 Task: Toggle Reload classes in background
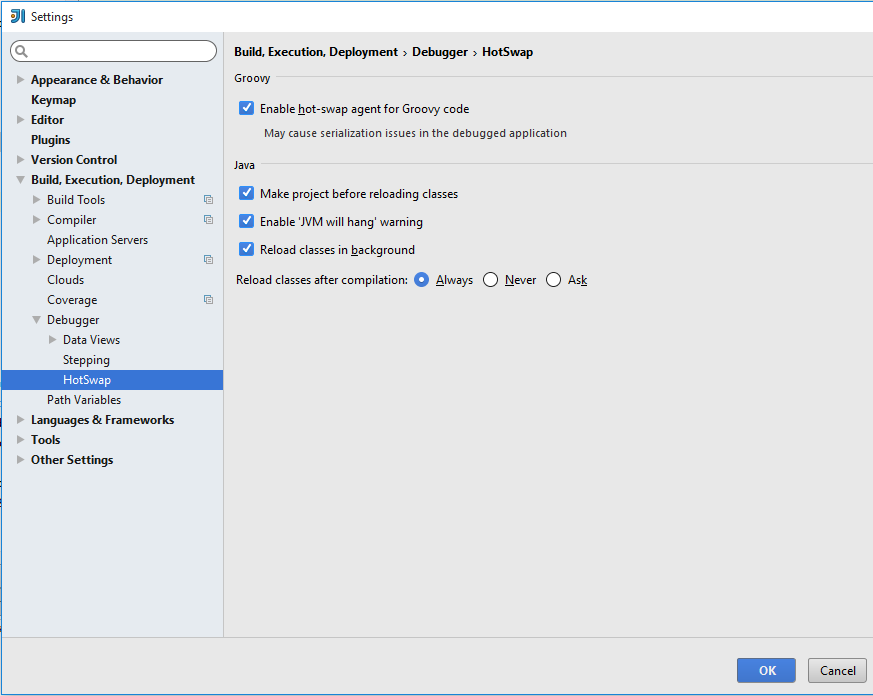pyautogui.click(x=246, y=249)
